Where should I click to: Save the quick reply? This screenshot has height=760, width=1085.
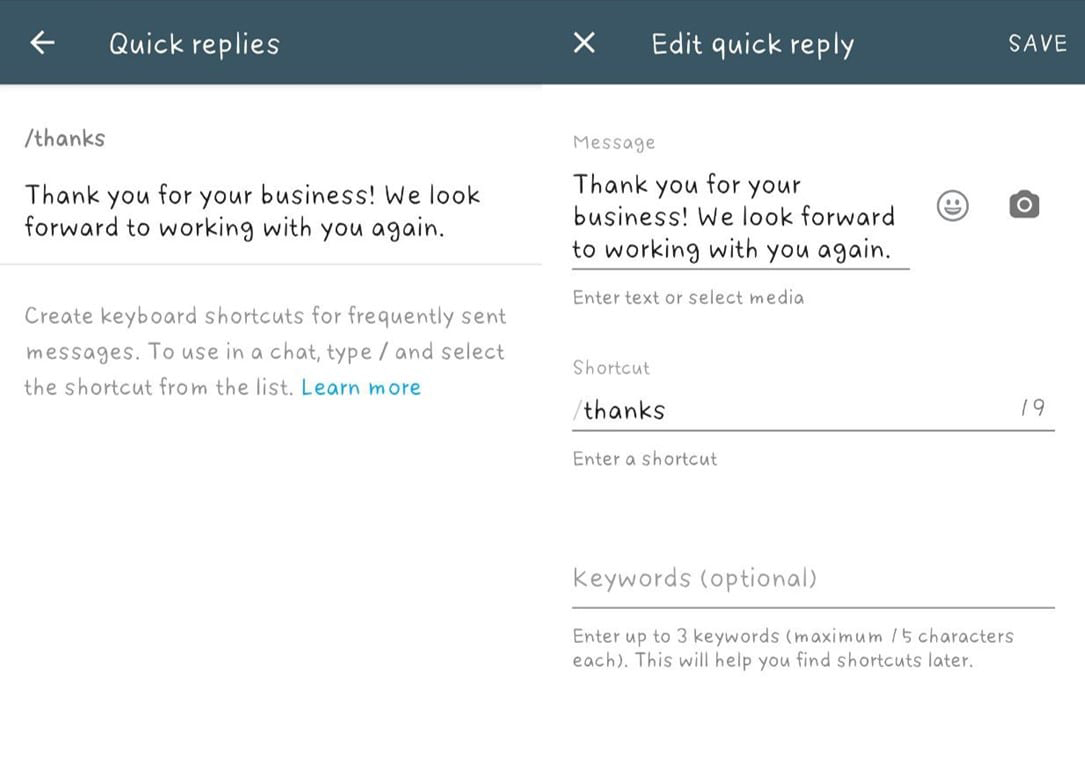pyautogui.click(x=1037, y=43)
